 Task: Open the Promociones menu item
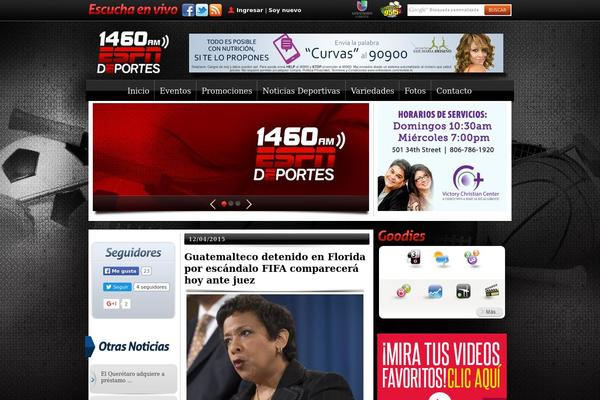(x=227, y=91)
